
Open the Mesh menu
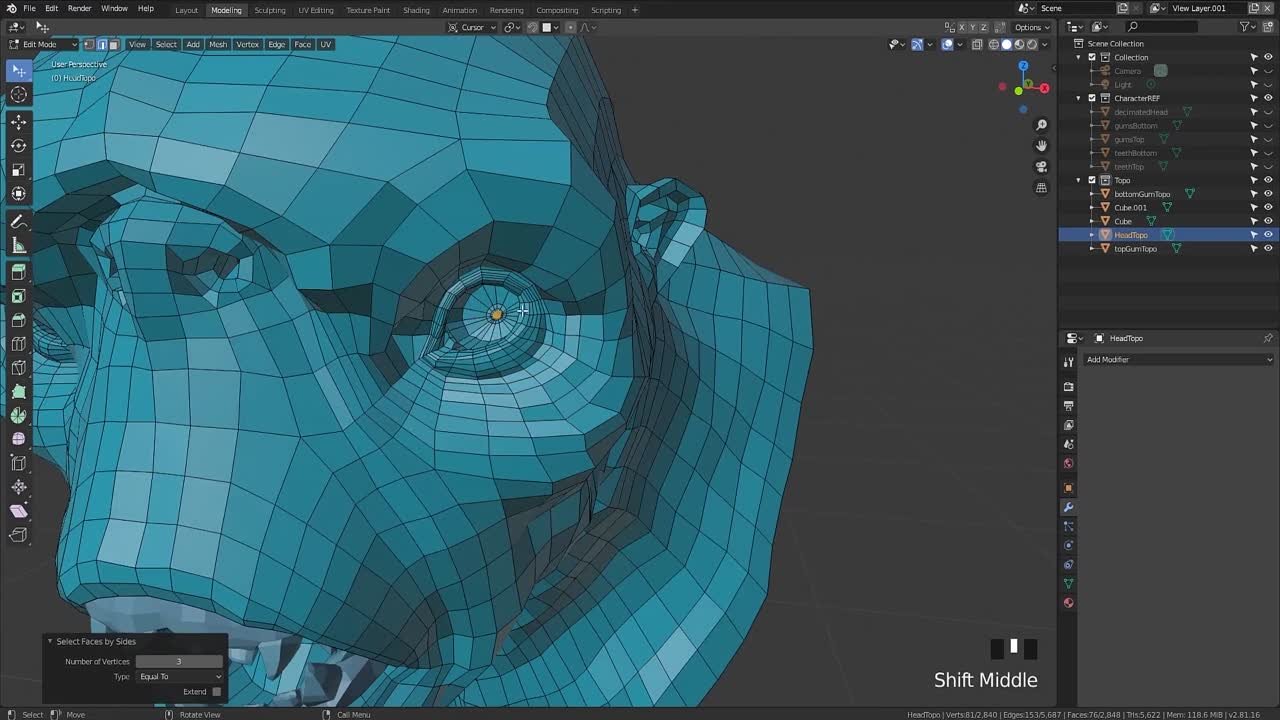point(217,44)
